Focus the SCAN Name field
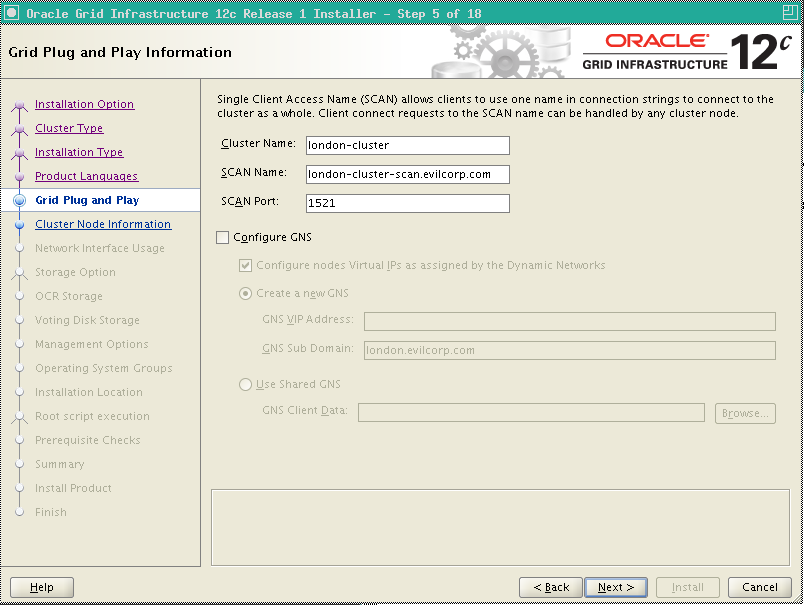This screenshot has height=605, width=804. (x=408, y=174)
